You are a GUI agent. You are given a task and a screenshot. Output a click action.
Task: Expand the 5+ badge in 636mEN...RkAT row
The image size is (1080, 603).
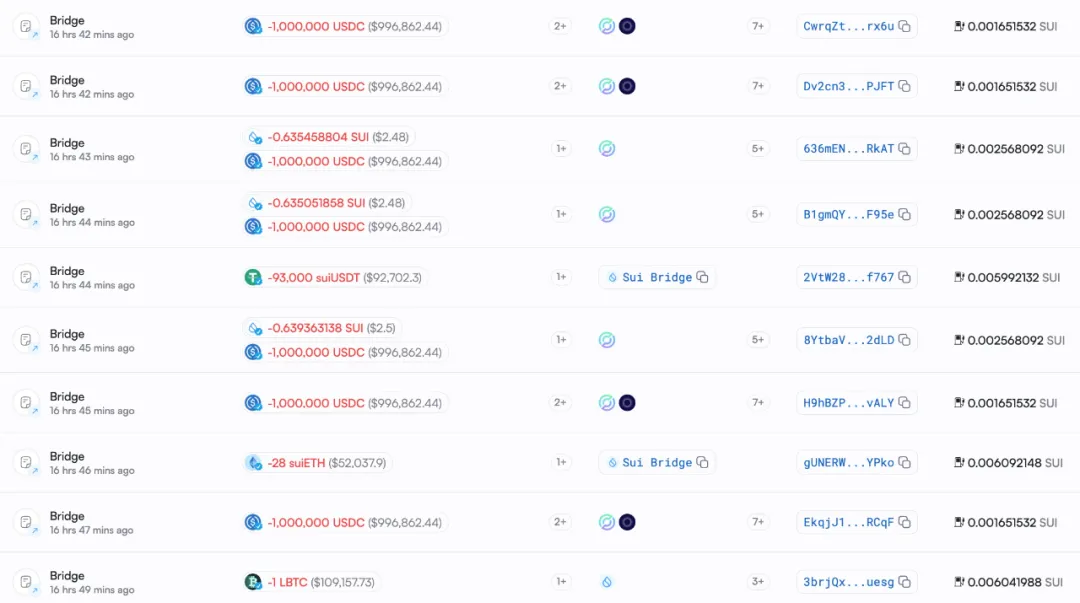click(759, 149)
